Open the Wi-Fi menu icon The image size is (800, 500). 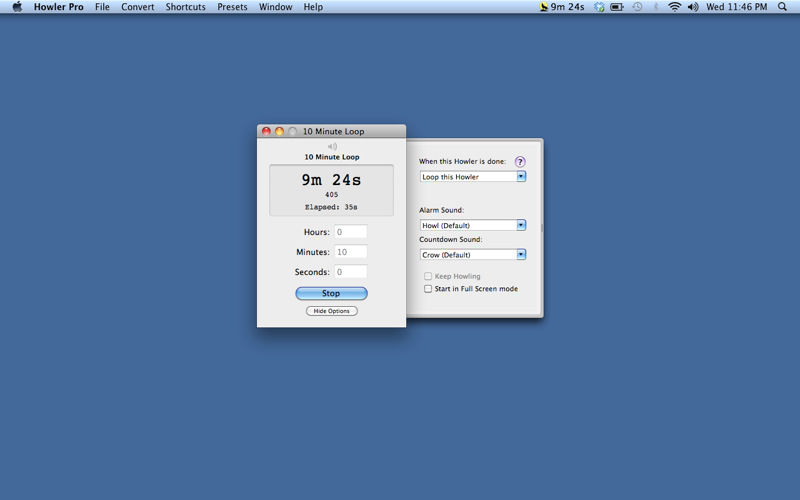pyautogui.click(x=674, y=7)
